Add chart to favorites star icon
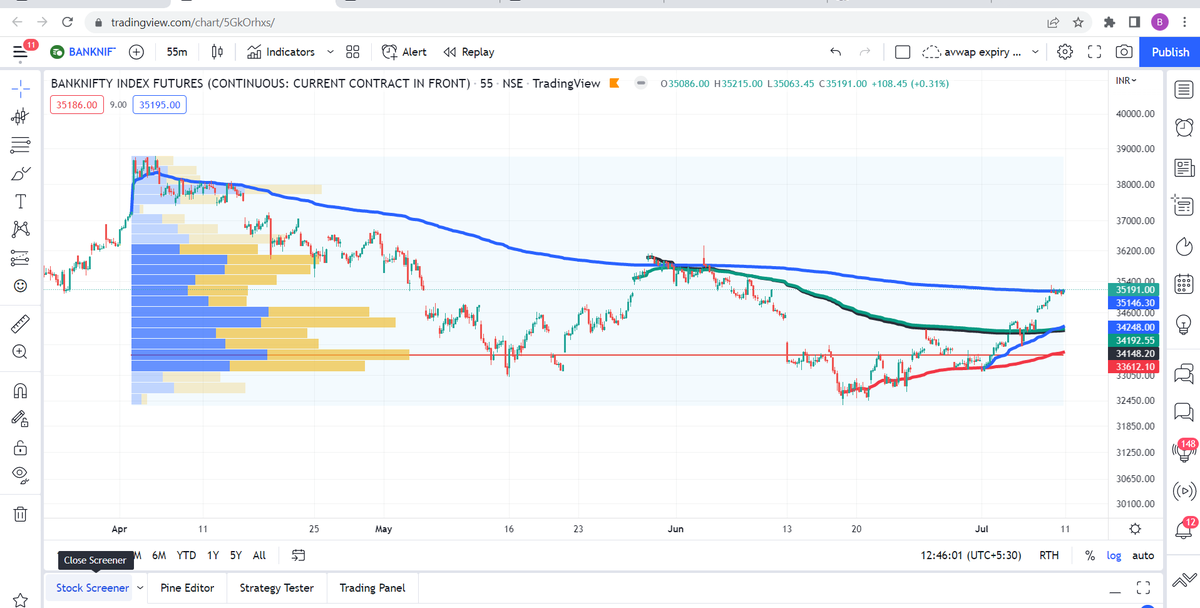Viewport: 1200px width, 608px height. coord(20,599)
